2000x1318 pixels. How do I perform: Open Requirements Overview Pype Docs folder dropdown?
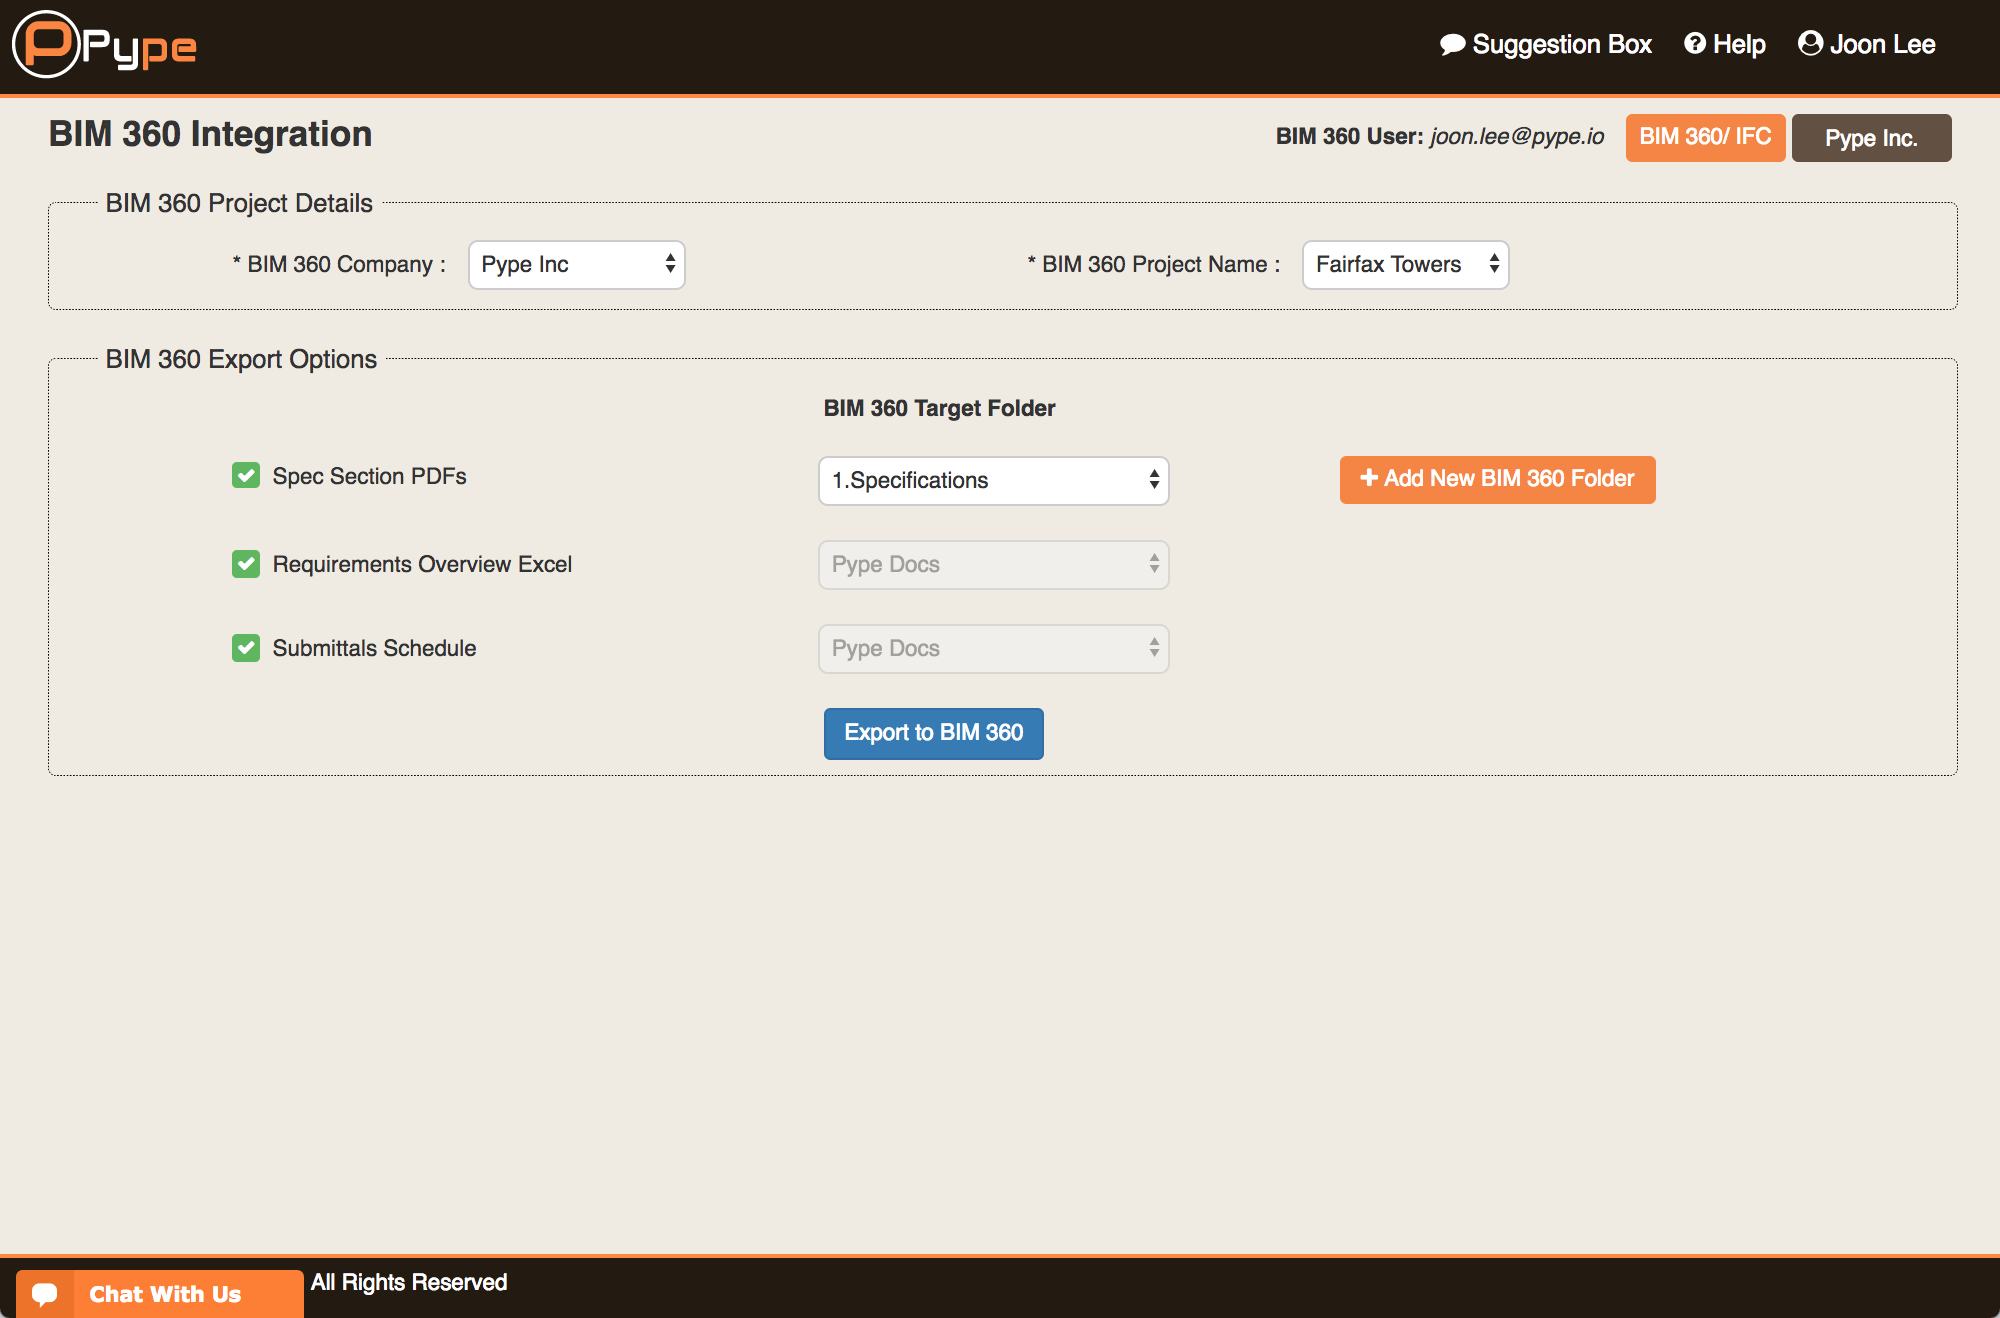[993, 565]
